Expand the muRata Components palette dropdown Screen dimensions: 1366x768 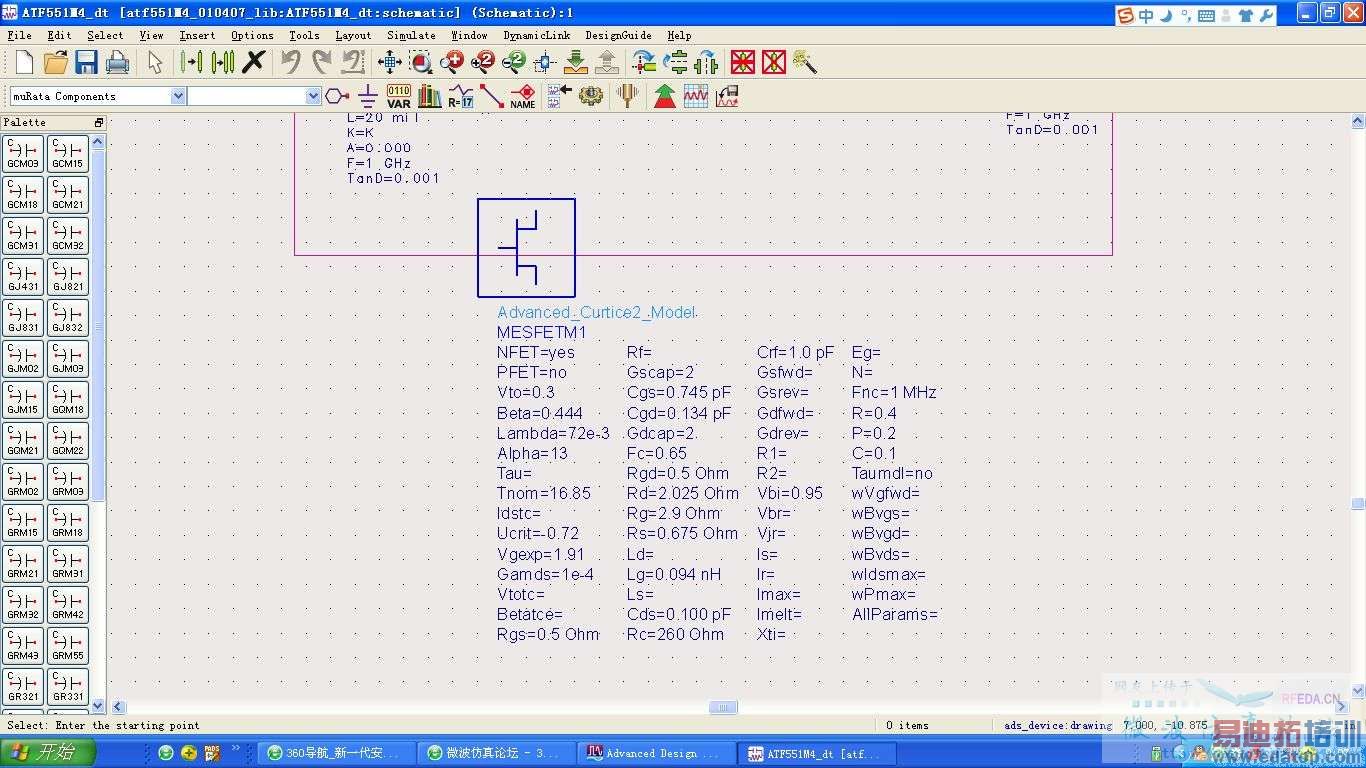178,96
